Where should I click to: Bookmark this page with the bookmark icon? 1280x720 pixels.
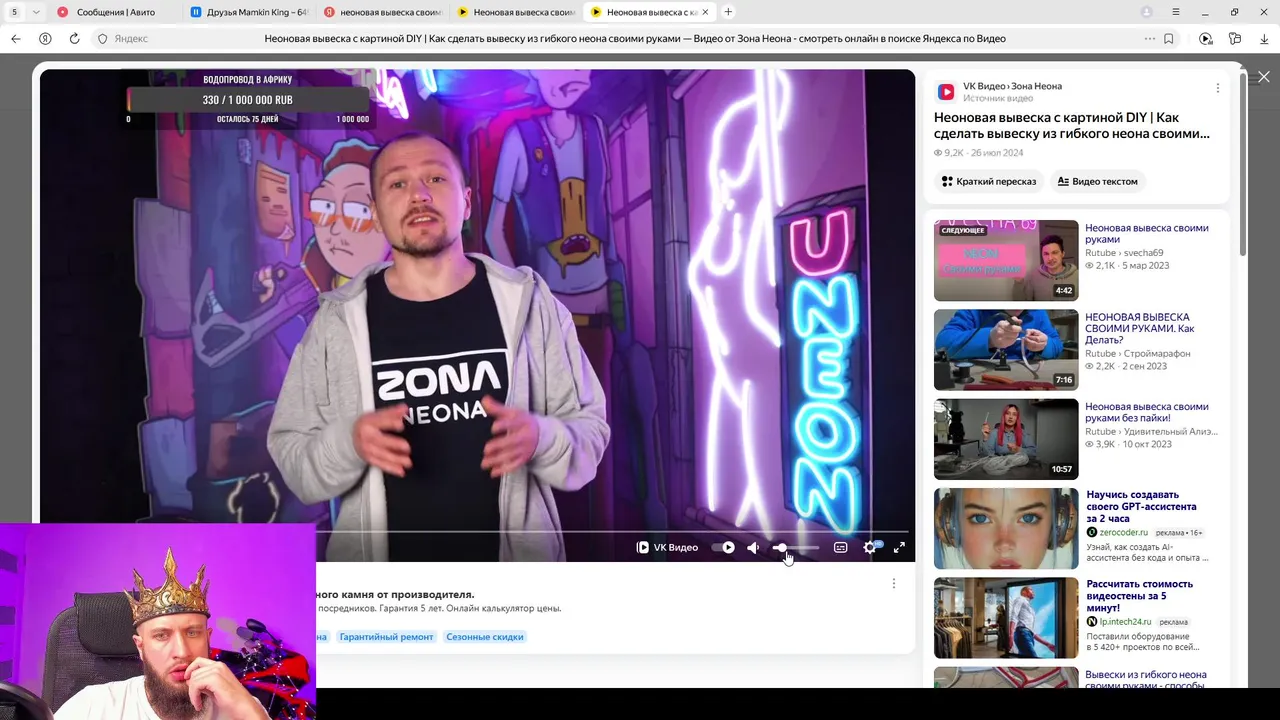pyautogui.click(x=1168, y=39)
